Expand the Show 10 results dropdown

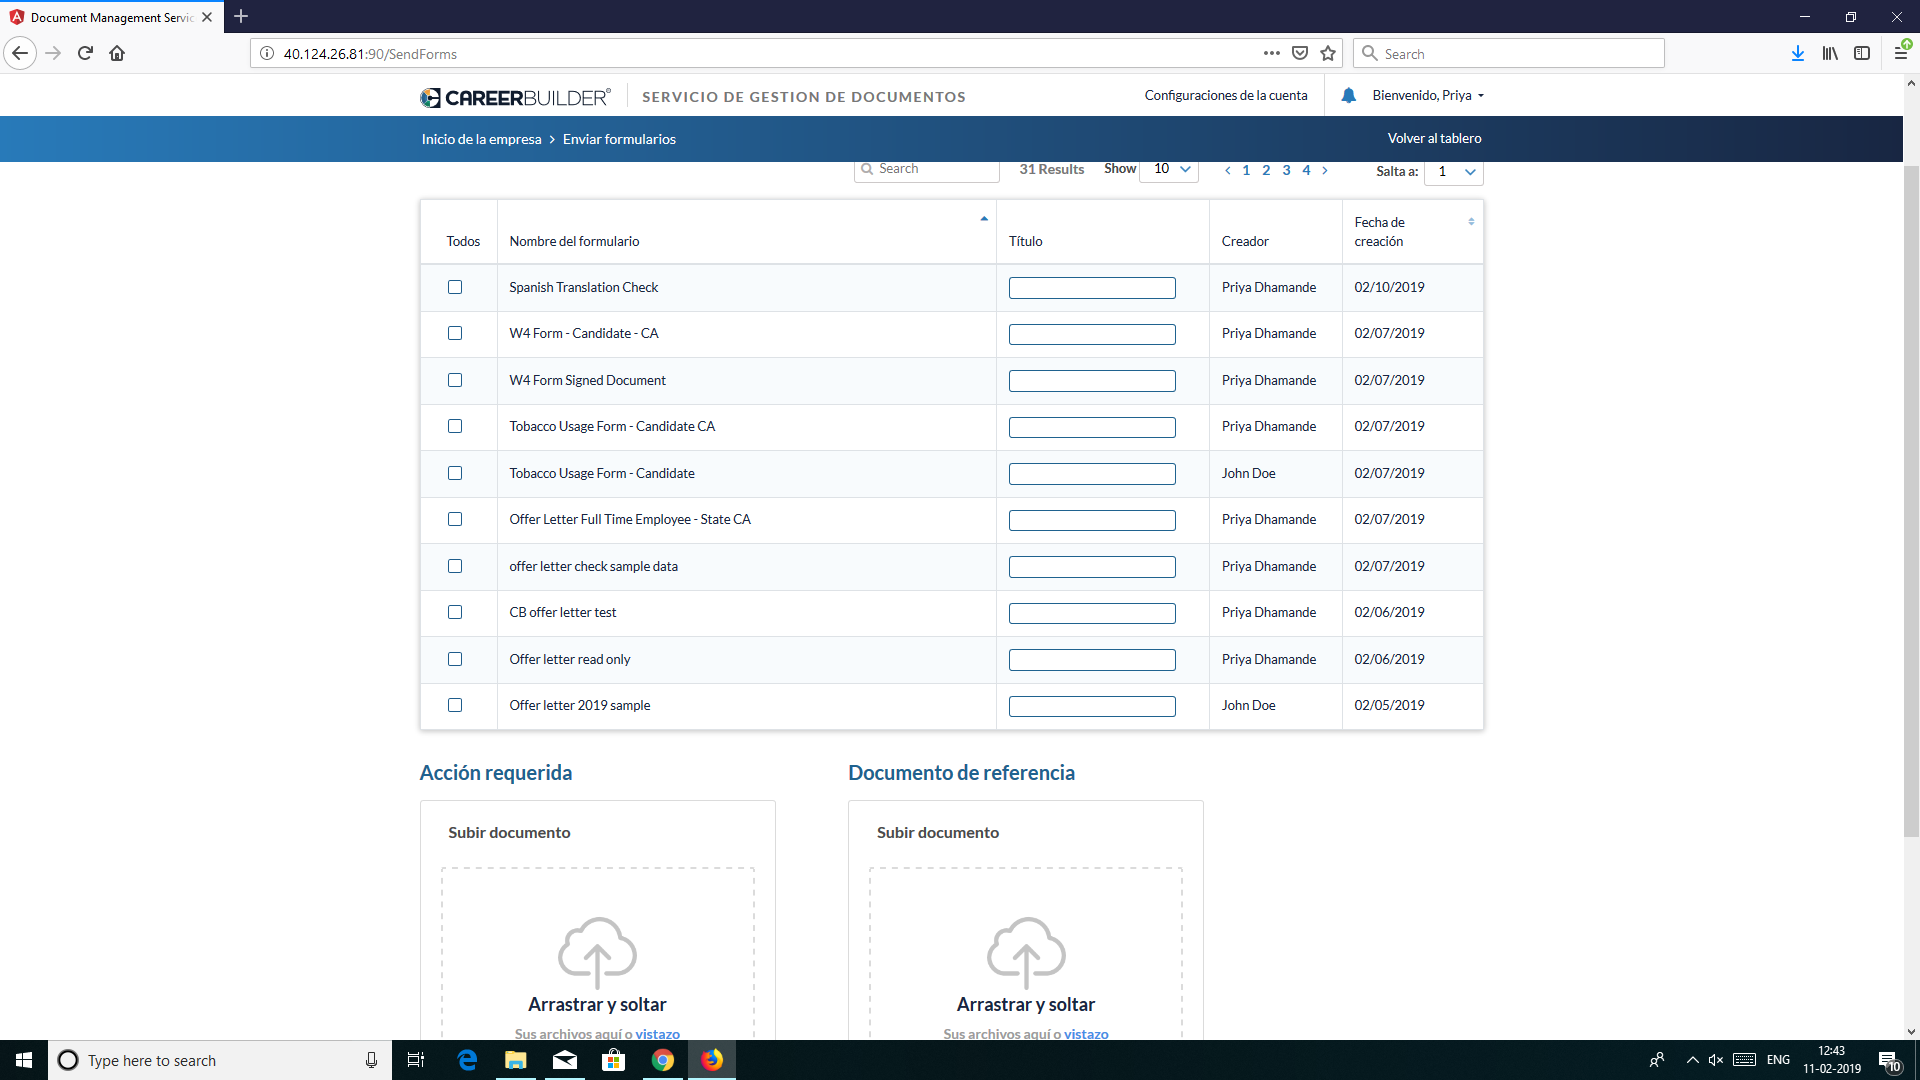coord(1170,169)
